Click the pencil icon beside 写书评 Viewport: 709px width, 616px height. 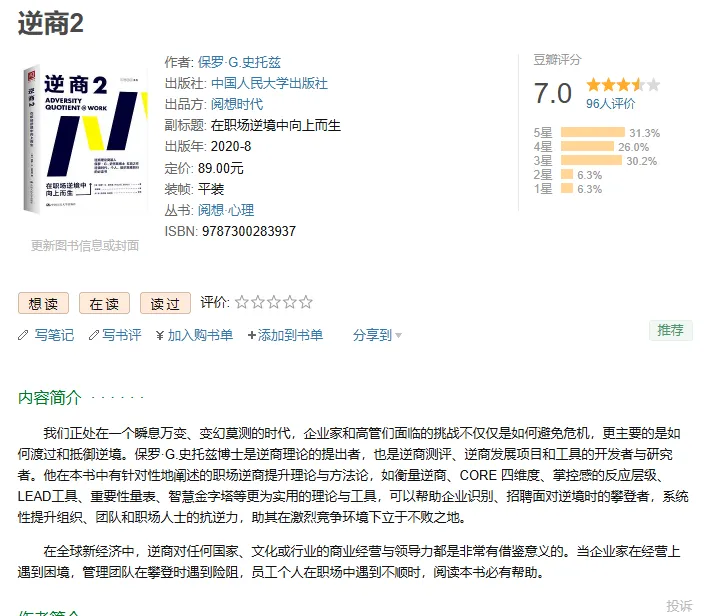click(94, 335)
